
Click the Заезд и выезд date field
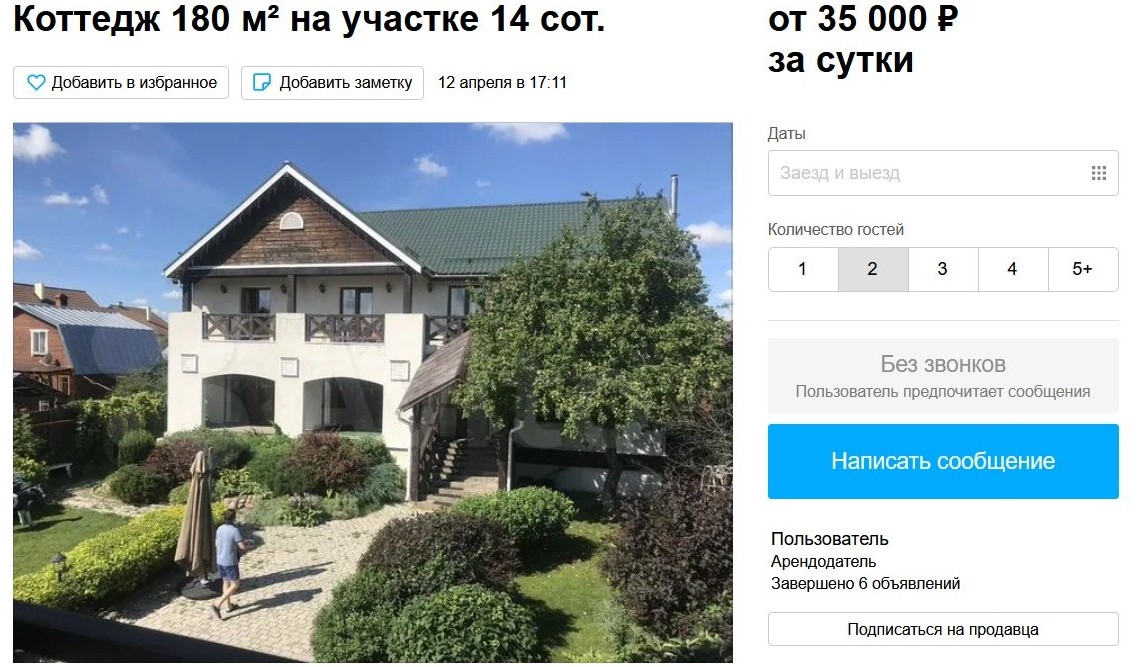(943, 173)
